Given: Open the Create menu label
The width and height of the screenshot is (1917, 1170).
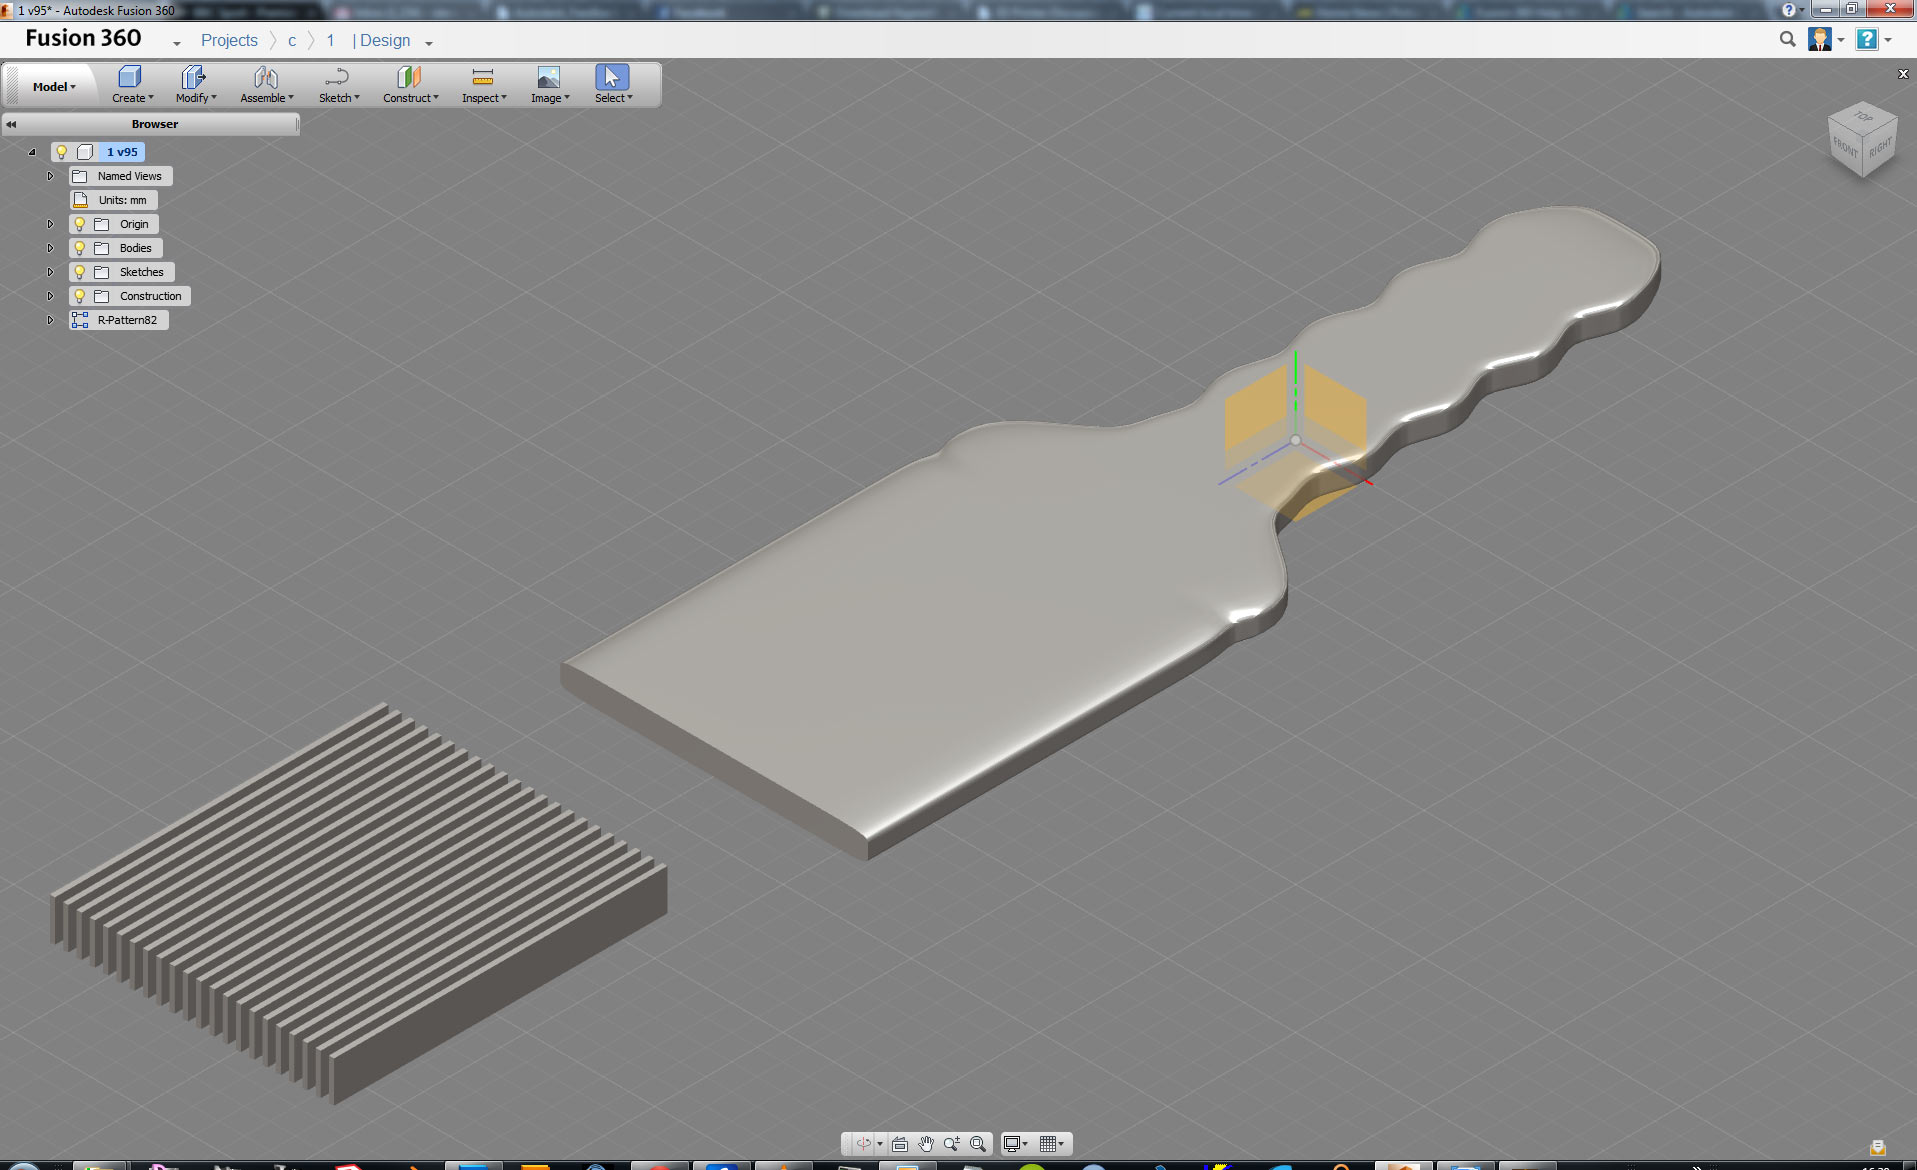Looking at the screenshot, I should (x=132, y=98).
